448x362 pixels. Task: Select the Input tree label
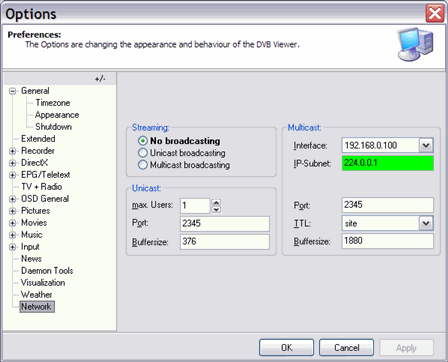(x=30, y=247)
